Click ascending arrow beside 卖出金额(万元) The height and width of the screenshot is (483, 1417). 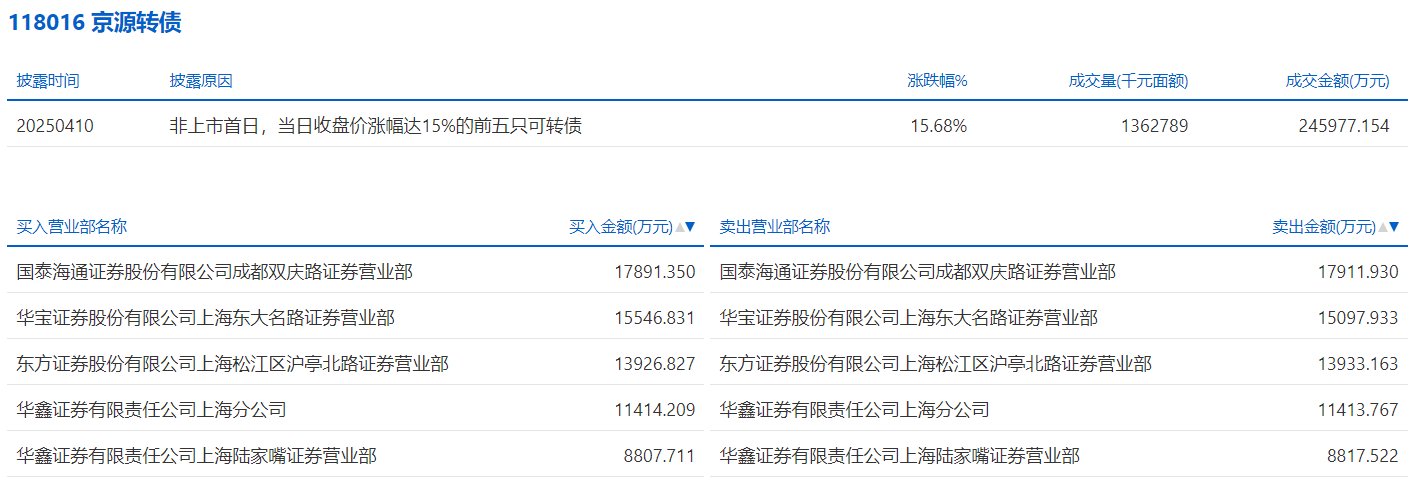[1383, 227]
